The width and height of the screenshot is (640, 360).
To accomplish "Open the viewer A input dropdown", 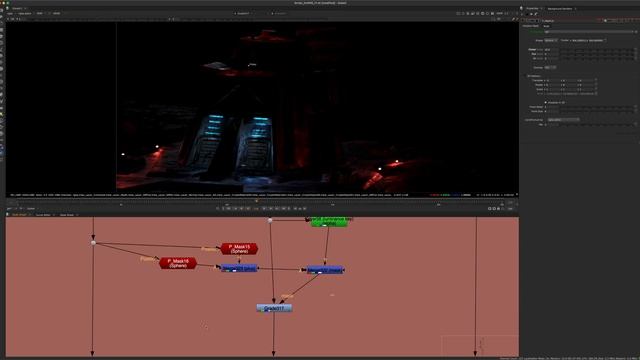I will coord(243,13).
